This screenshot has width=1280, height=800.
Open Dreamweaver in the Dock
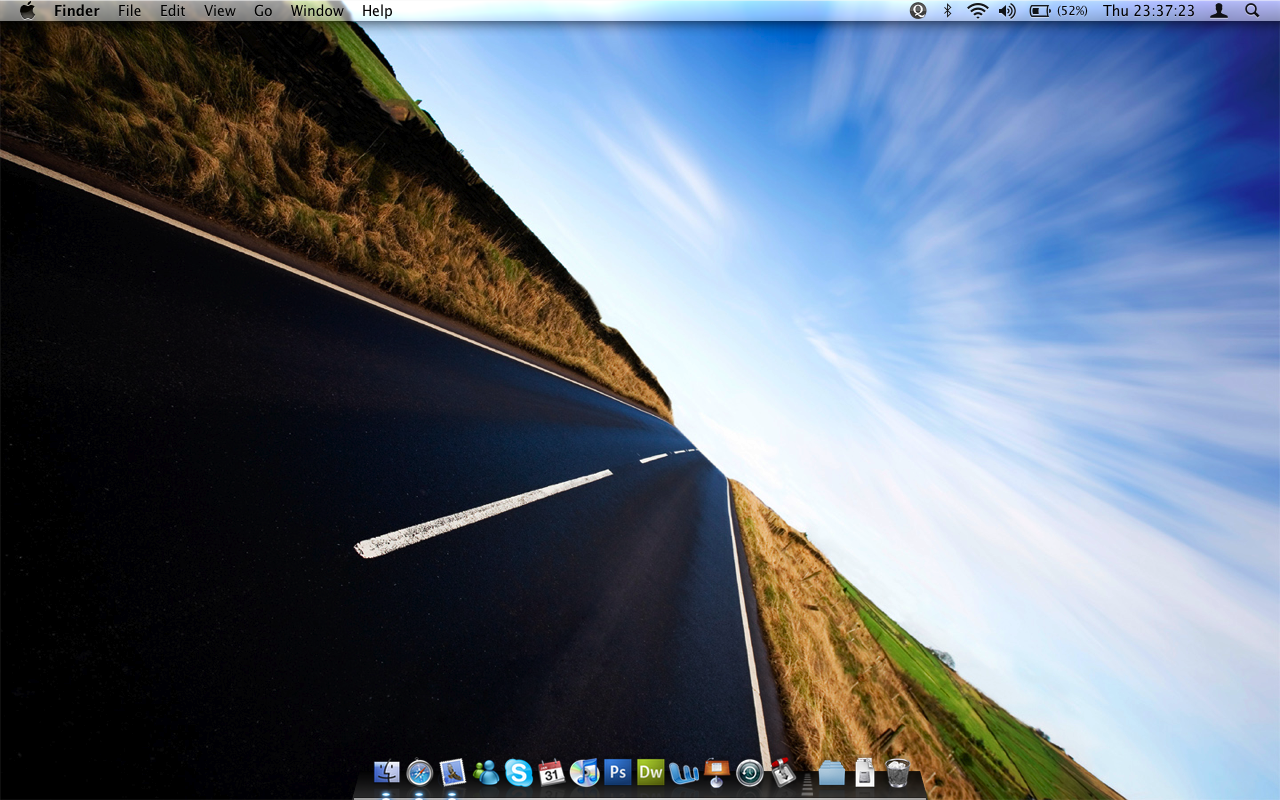[651, 772]
